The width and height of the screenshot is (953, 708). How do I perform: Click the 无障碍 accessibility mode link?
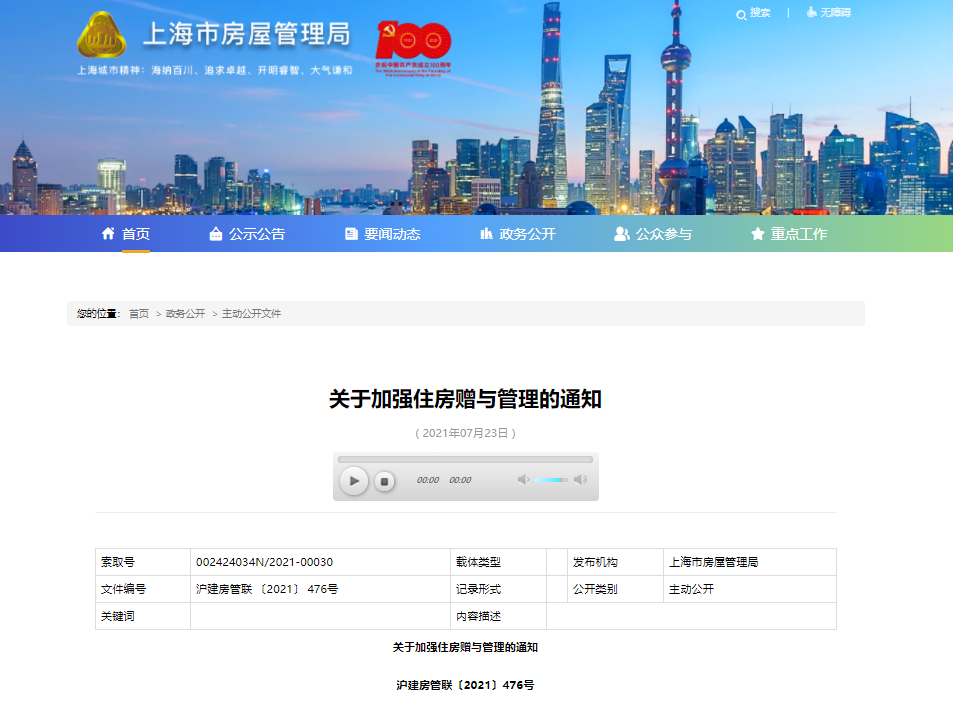(x=836, y=13)
